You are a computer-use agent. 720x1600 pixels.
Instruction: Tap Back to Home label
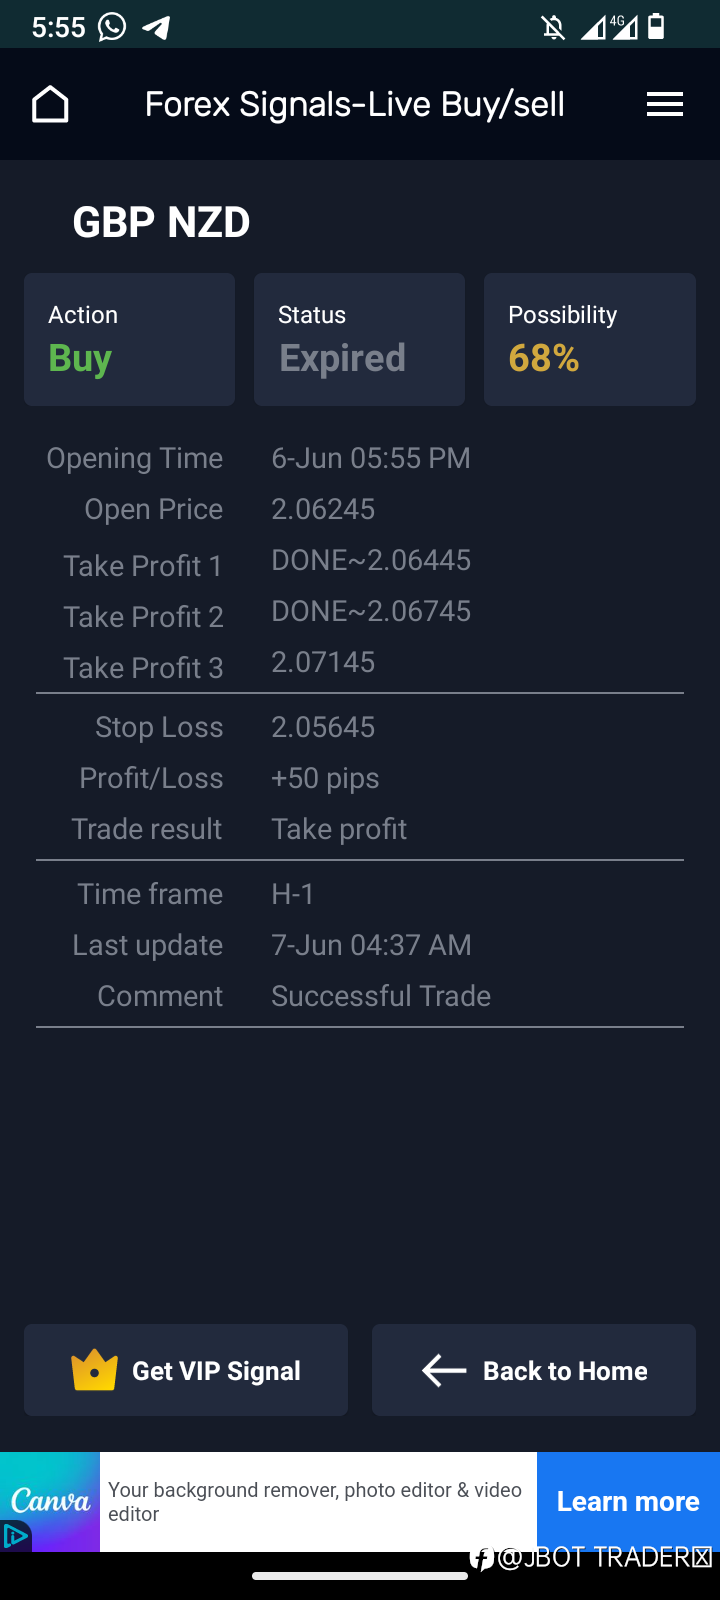tap(565, 1371)
